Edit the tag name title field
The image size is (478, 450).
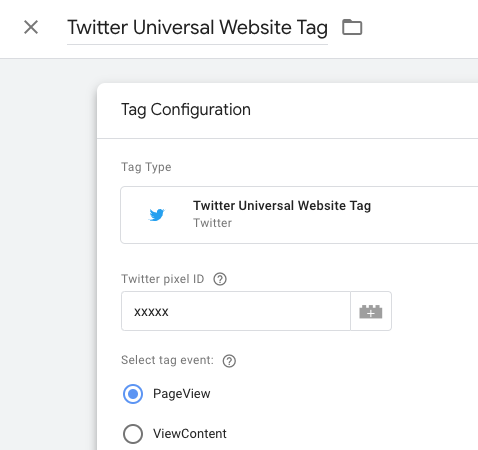pyautogui.click(x=197, y=28)
